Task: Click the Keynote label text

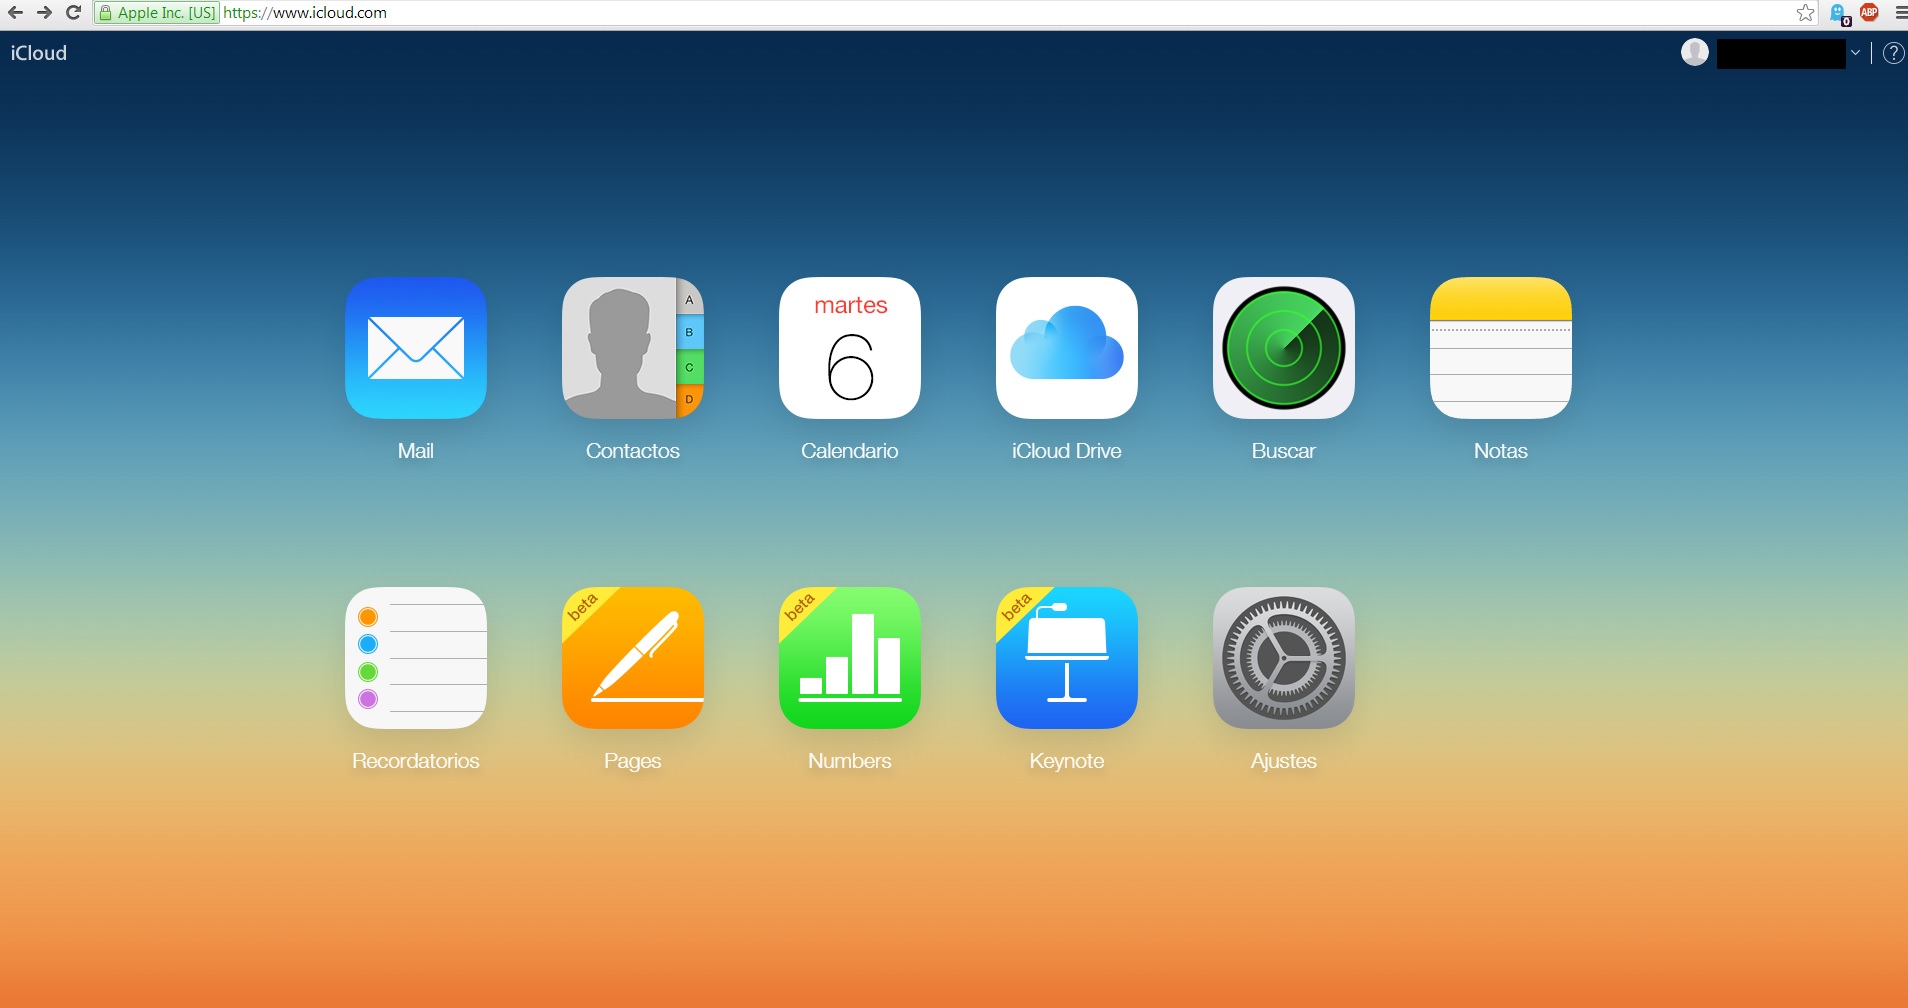Action: [x=1067, y=761]
